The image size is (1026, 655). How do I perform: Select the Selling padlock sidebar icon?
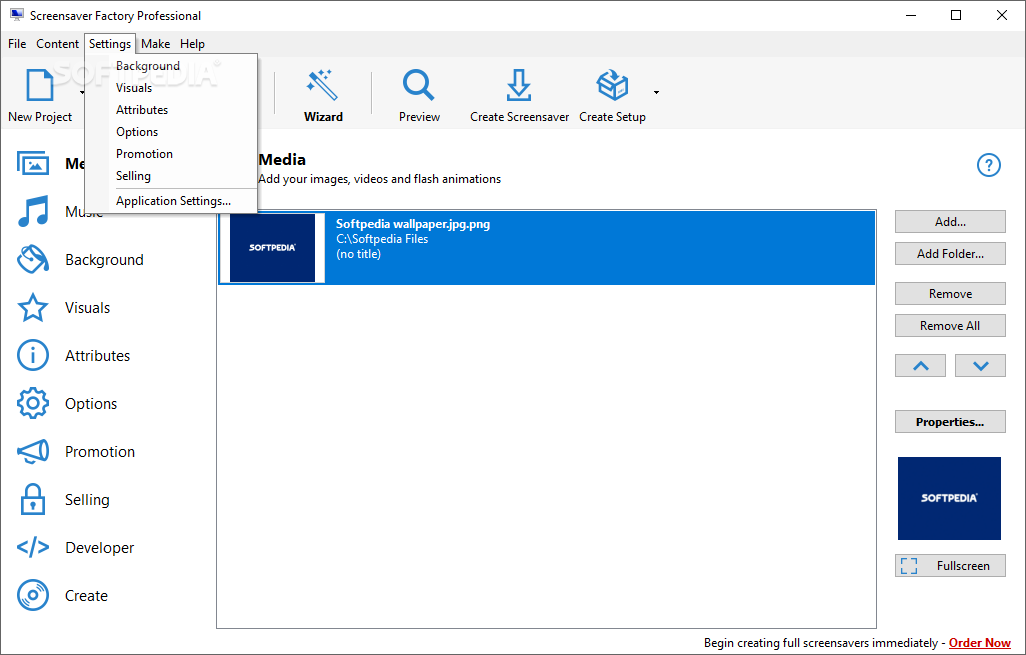coord(33,499)
